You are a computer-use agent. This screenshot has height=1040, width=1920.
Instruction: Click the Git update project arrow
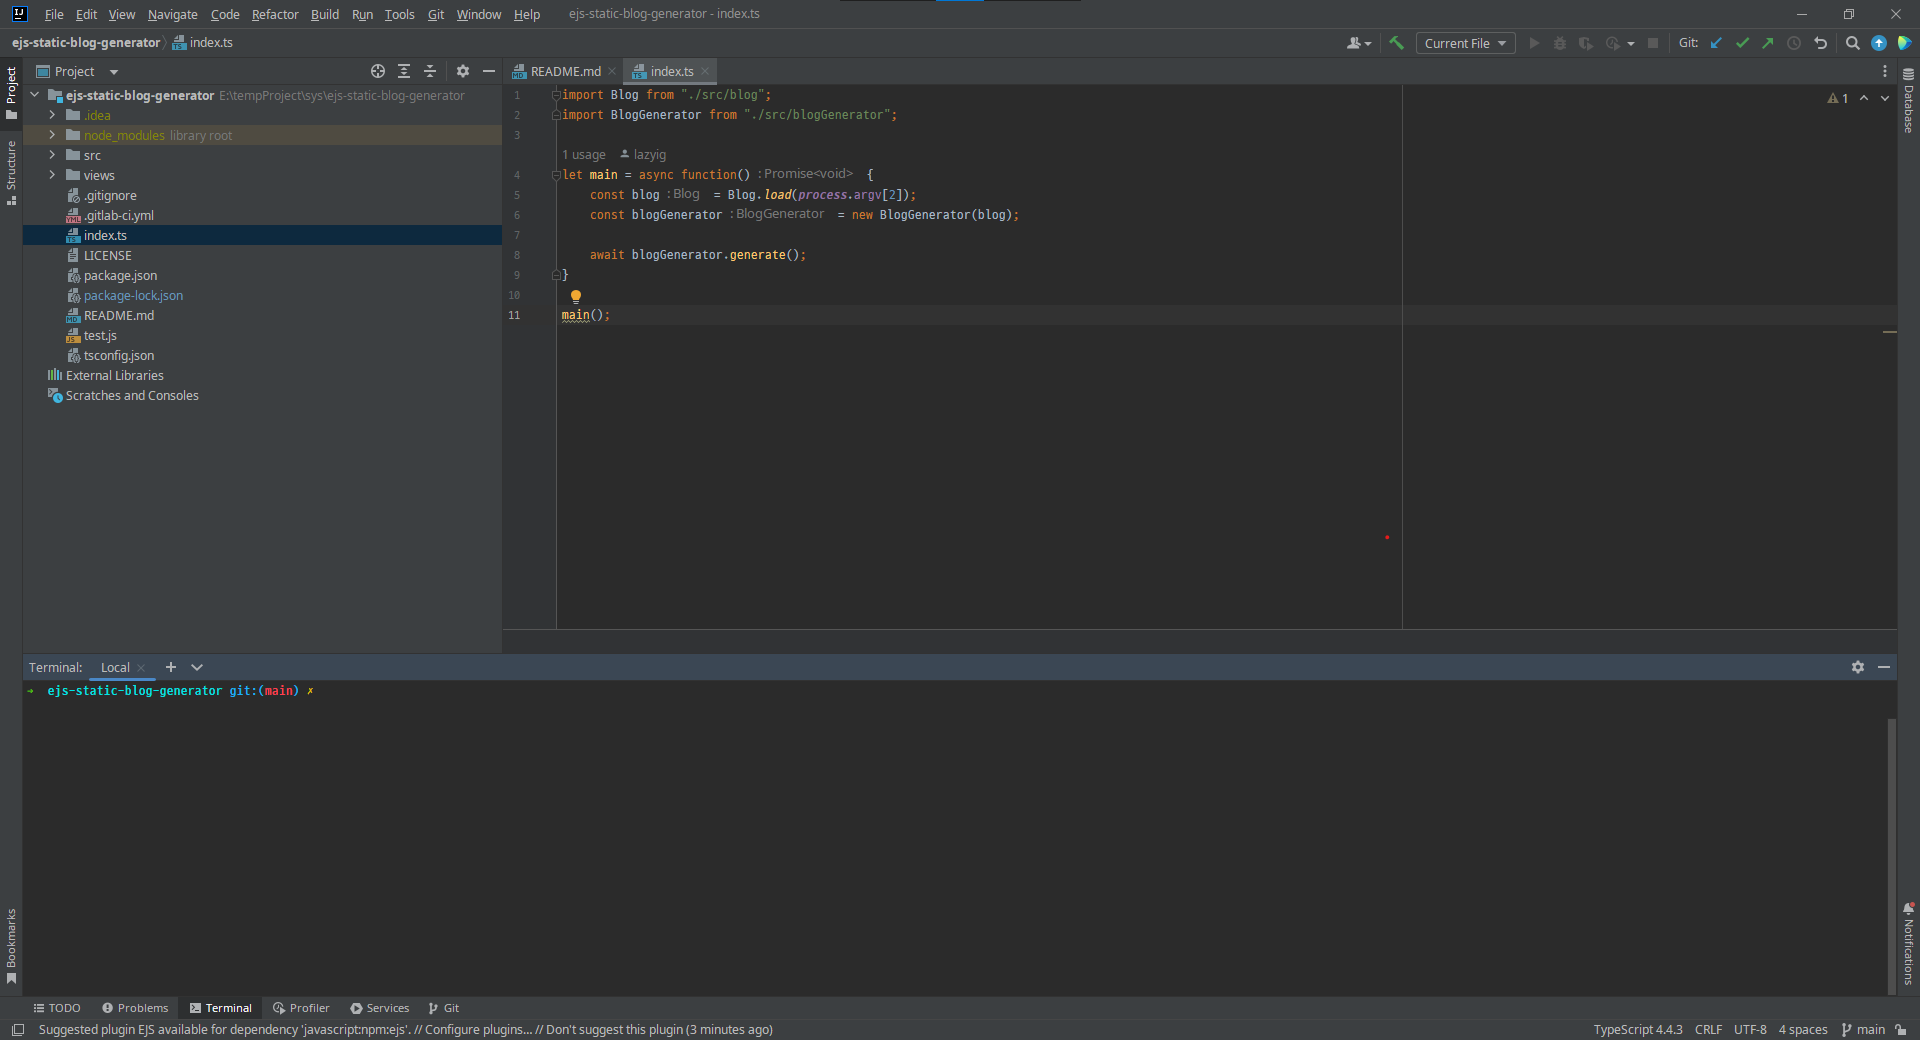pyautogui.click(x=1716, y=43)
